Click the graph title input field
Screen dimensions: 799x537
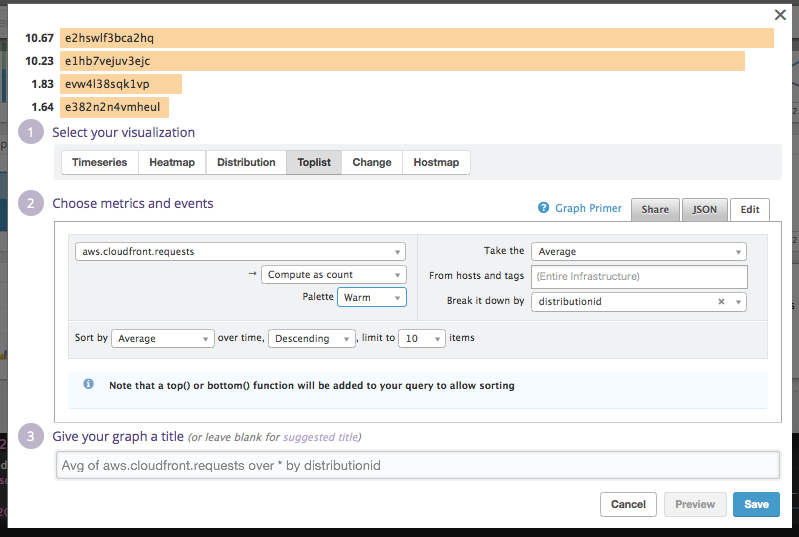pyautogui.click(x=417, y=465)
